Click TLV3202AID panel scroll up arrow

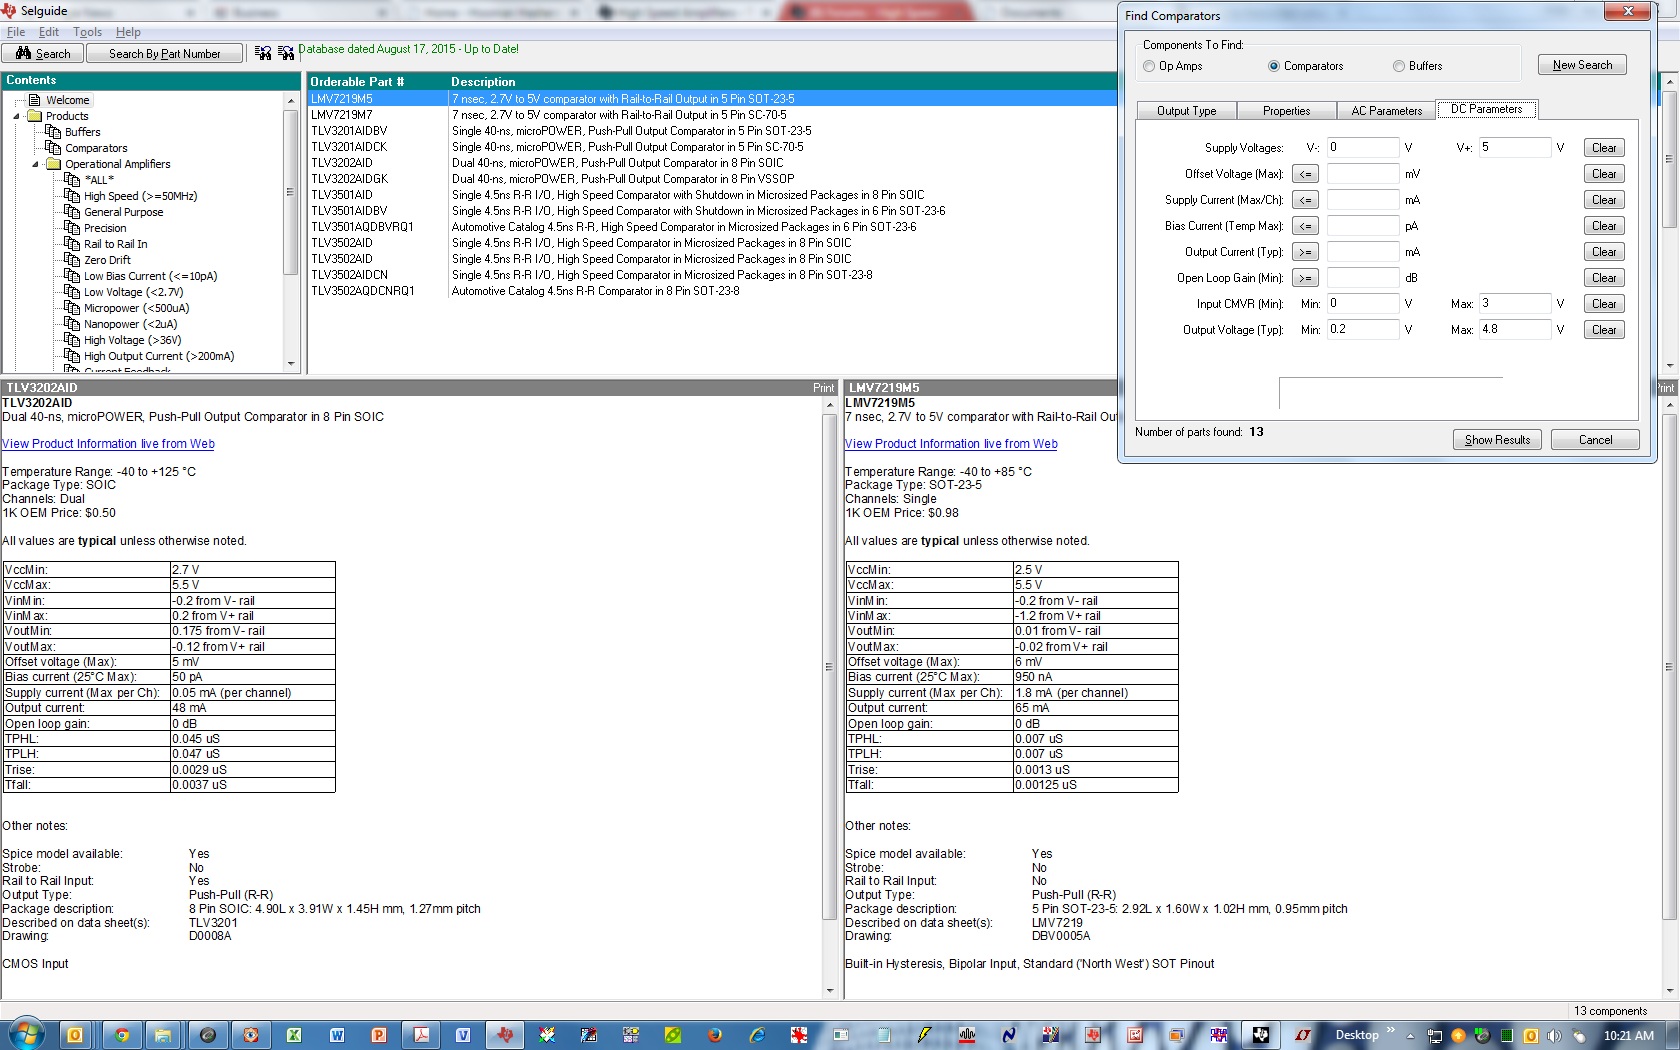(829, 405)
